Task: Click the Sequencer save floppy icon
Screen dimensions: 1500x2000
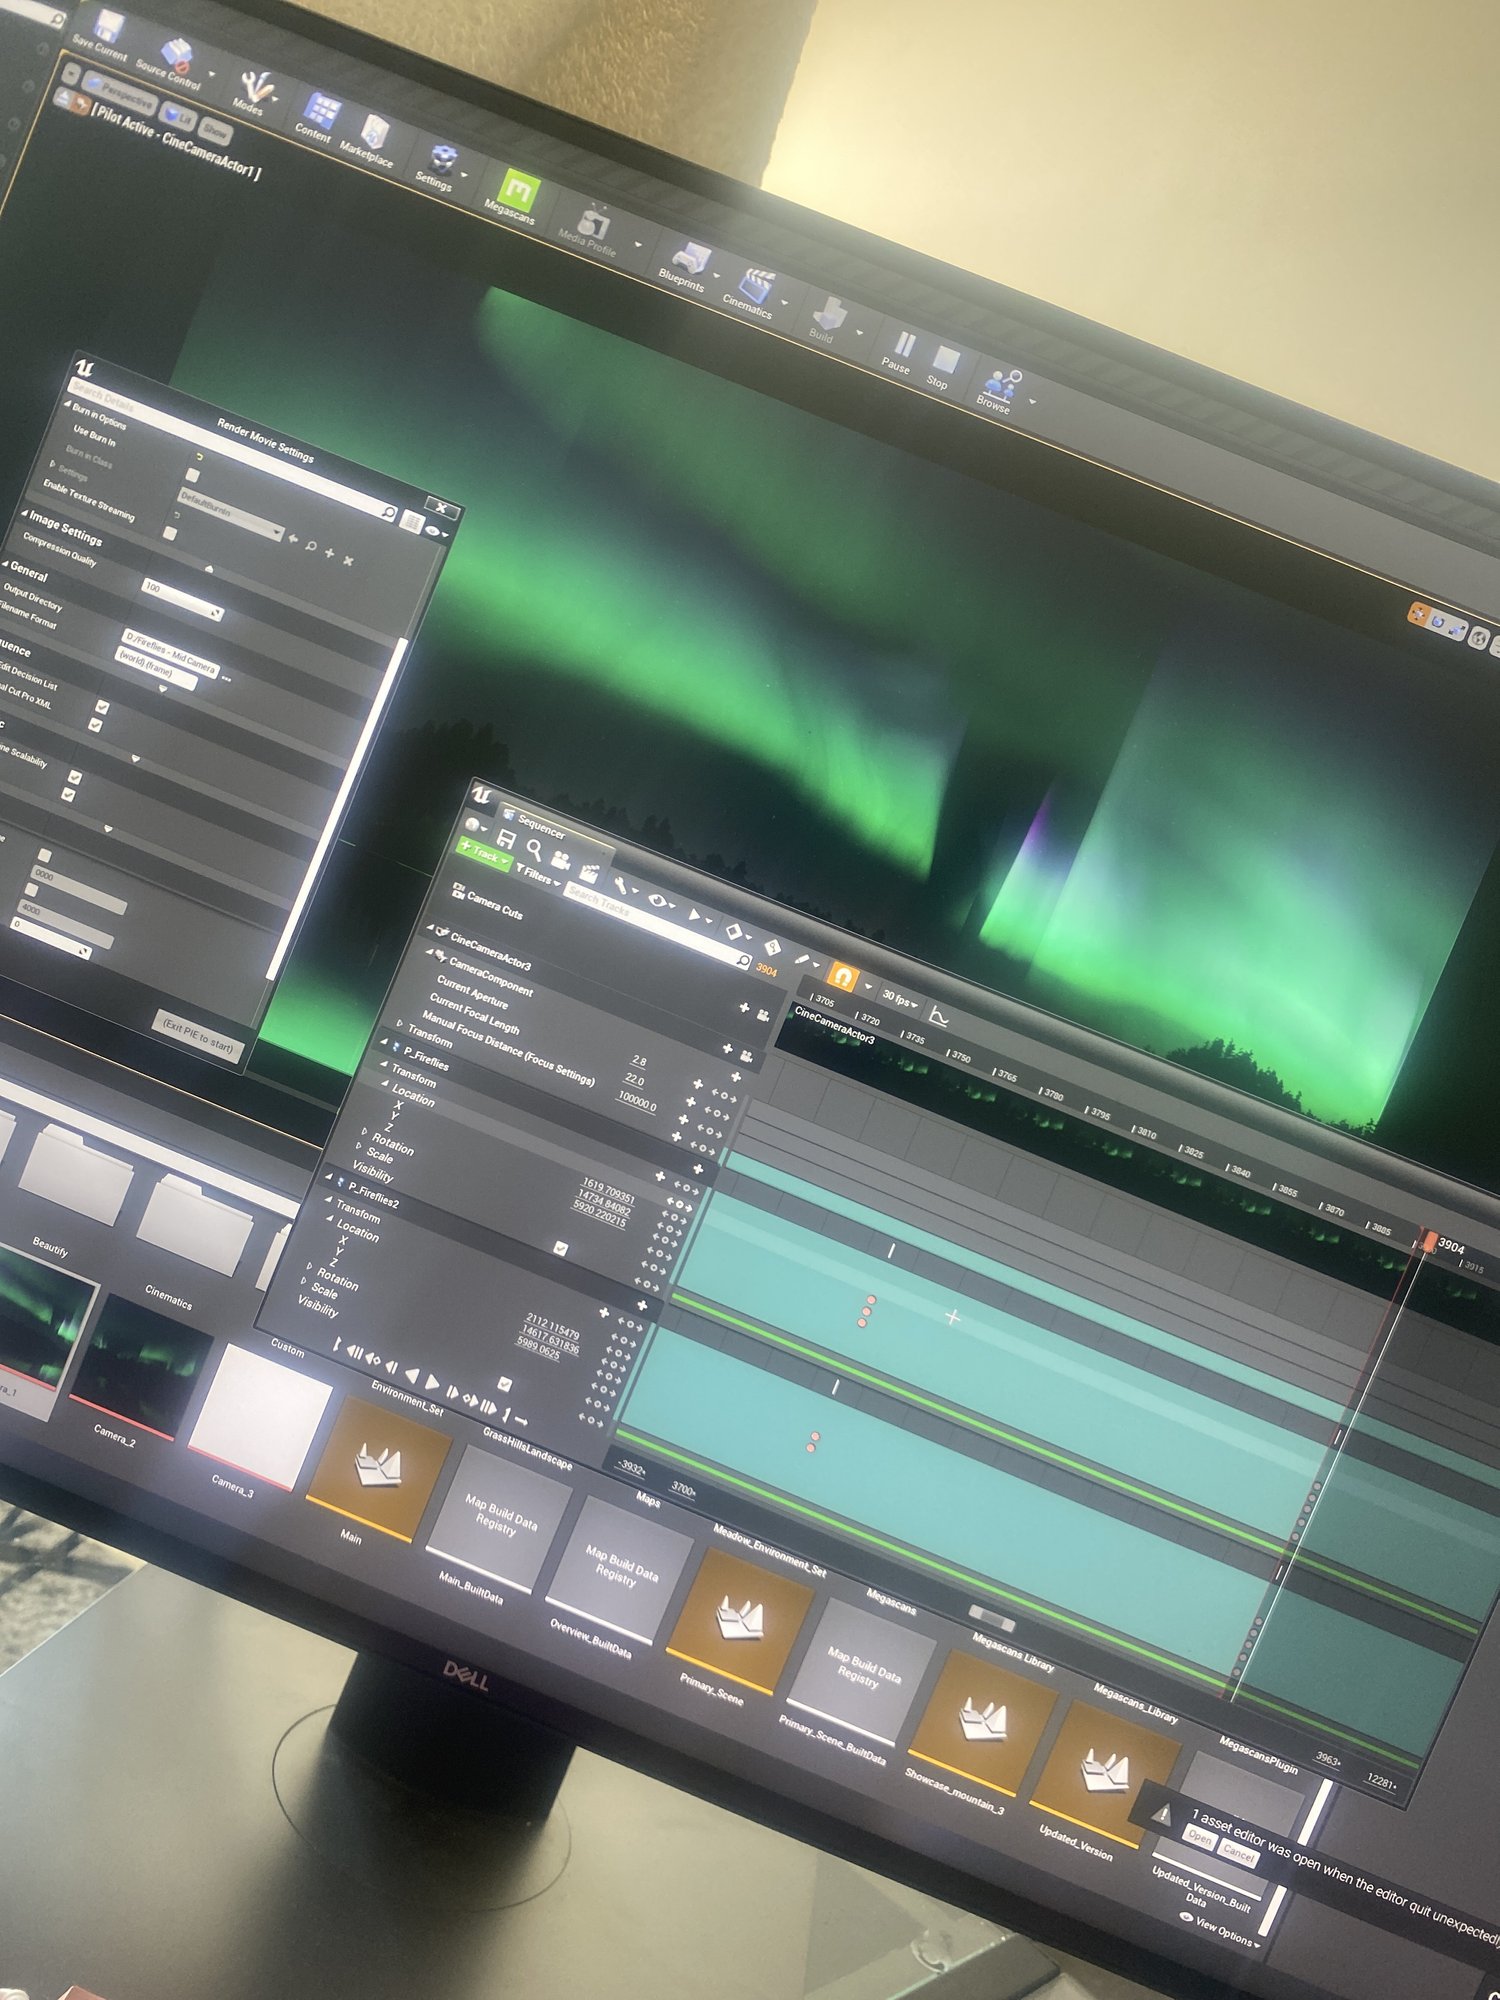Action: tap(506, 840)
